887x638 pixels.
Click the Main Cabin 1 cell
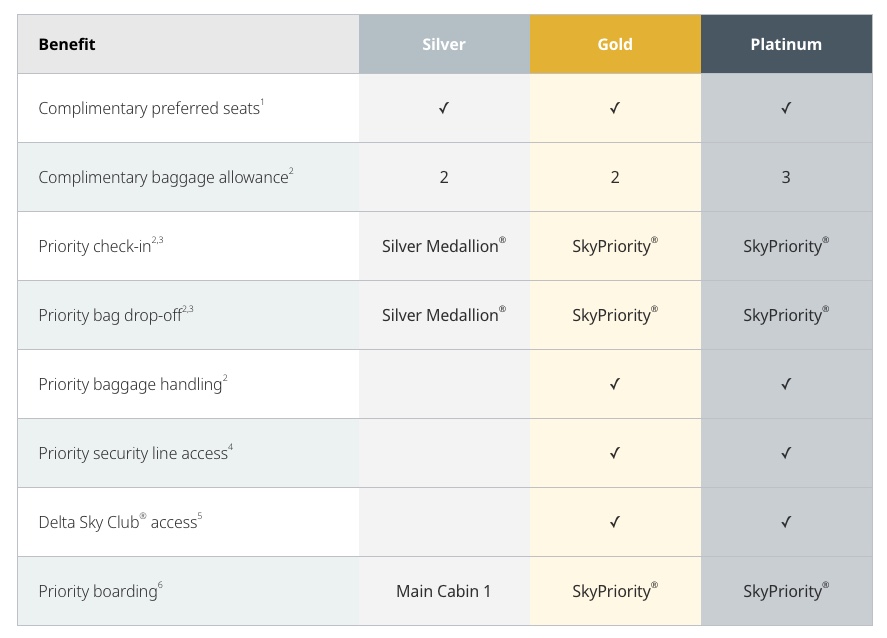[443, 591]
